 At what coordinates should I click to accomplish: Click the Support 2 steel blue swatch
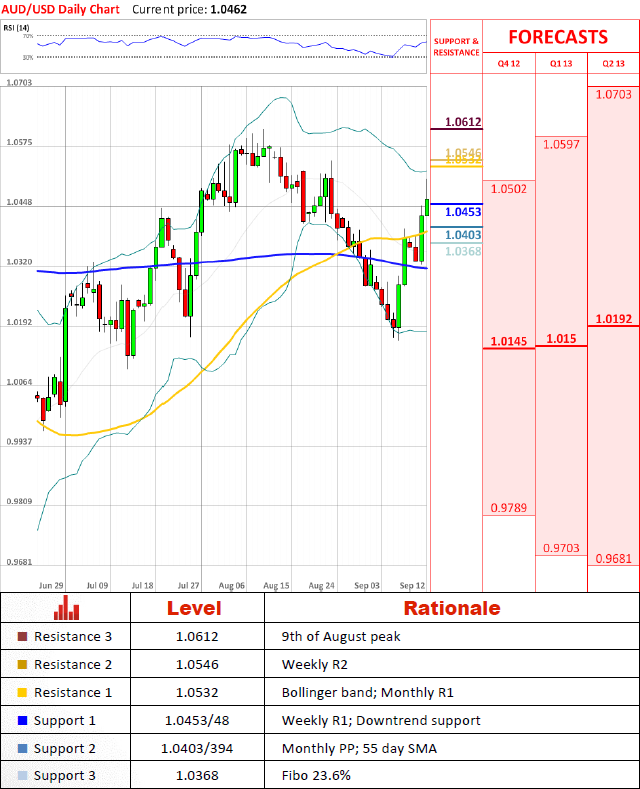pyautogui.click(x=22, y=748)
